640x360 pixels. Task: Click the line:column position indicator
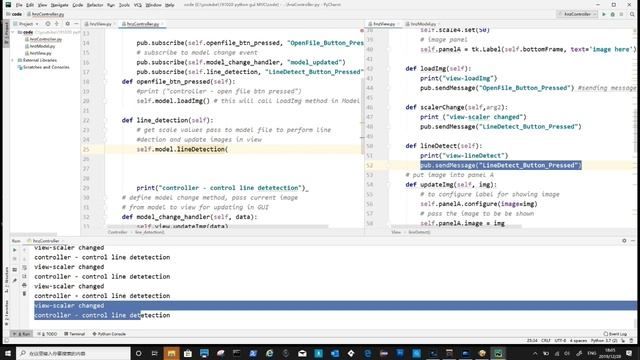[x=532, y=340]
